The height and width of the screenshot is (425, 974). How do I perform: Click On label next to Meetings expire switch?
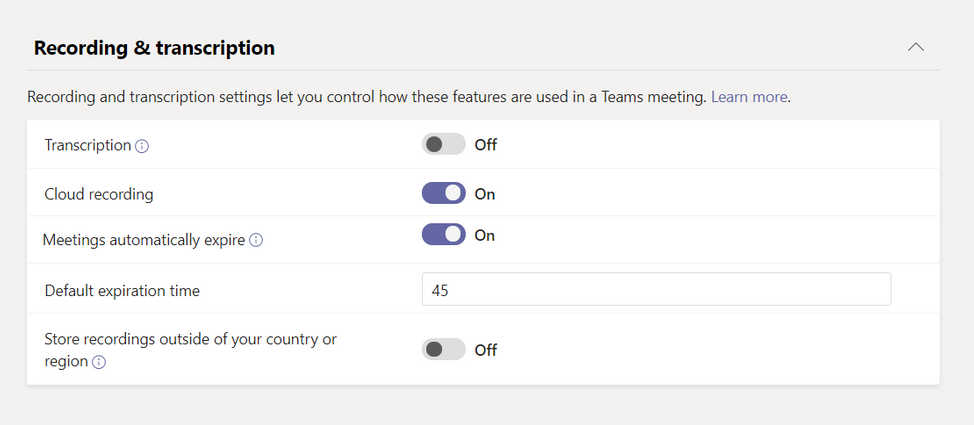[485, 235]
